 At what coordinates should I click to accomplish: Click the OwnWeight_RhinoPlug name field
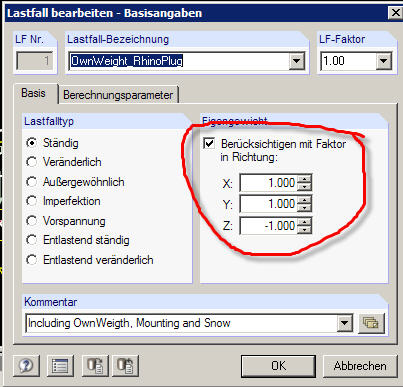(179, 61)
